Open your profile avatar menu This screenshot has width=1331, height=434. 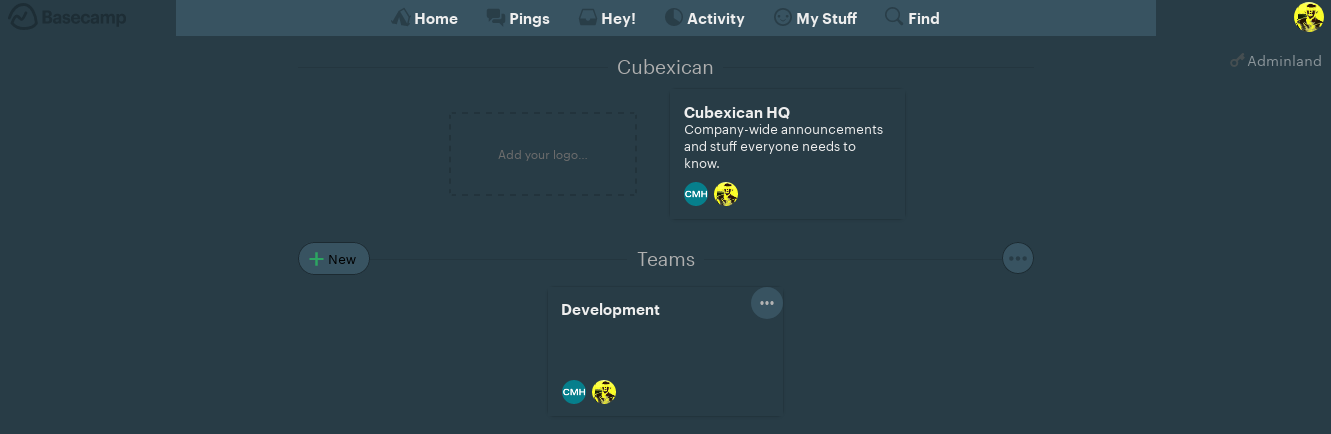1309,17
